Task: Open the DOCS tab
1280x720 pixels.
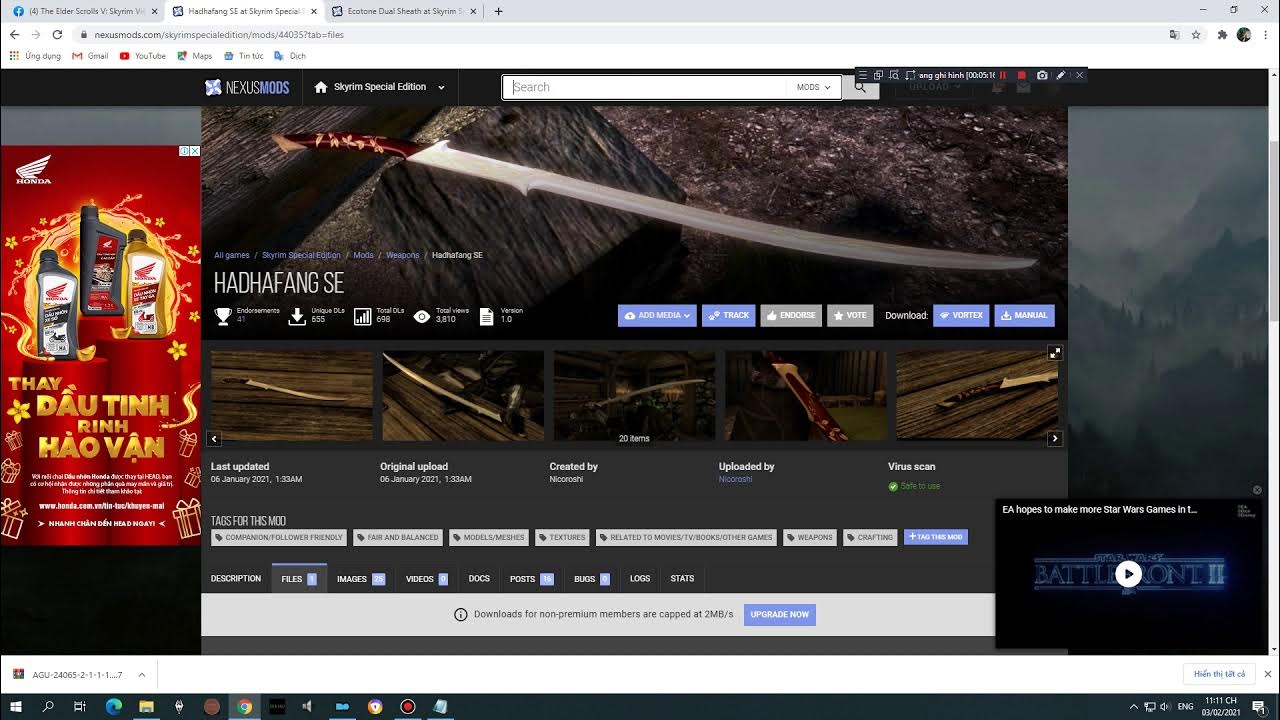Action: pyautogui.click(x=479, y=579)
